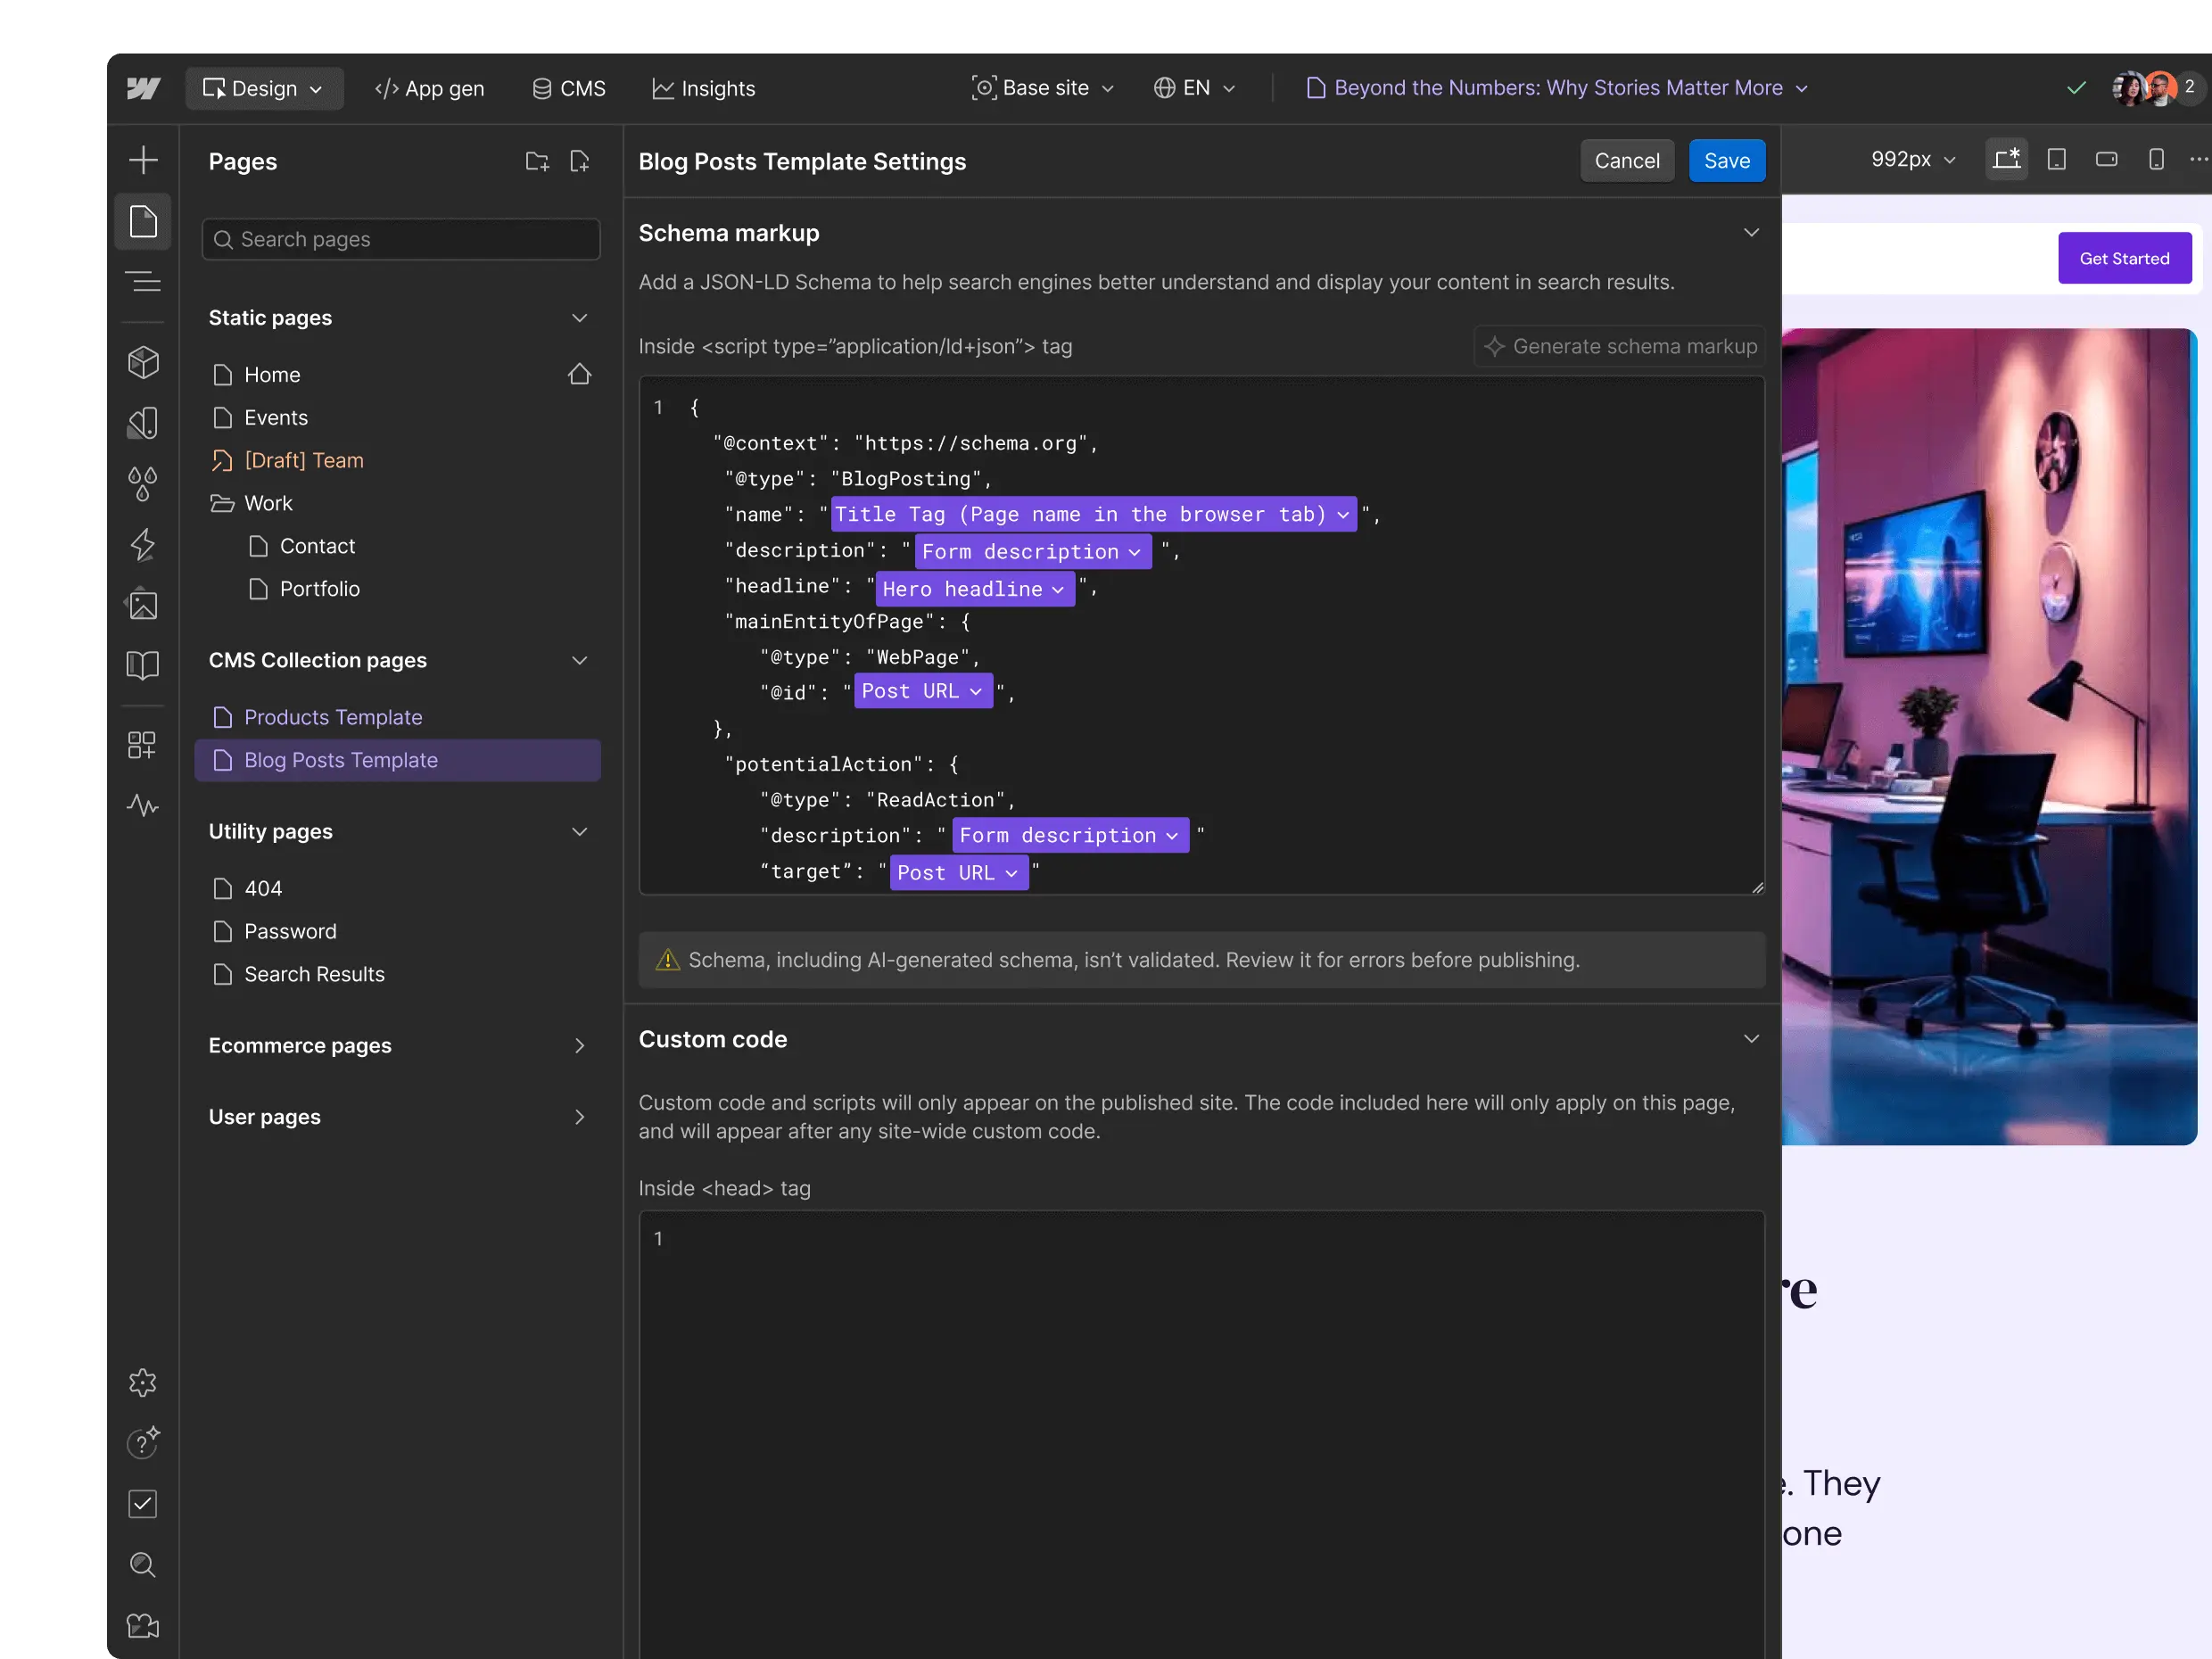Select the tablet breakpoint icon
Screen dimensions: 2212x1659
click(2056, 160)
